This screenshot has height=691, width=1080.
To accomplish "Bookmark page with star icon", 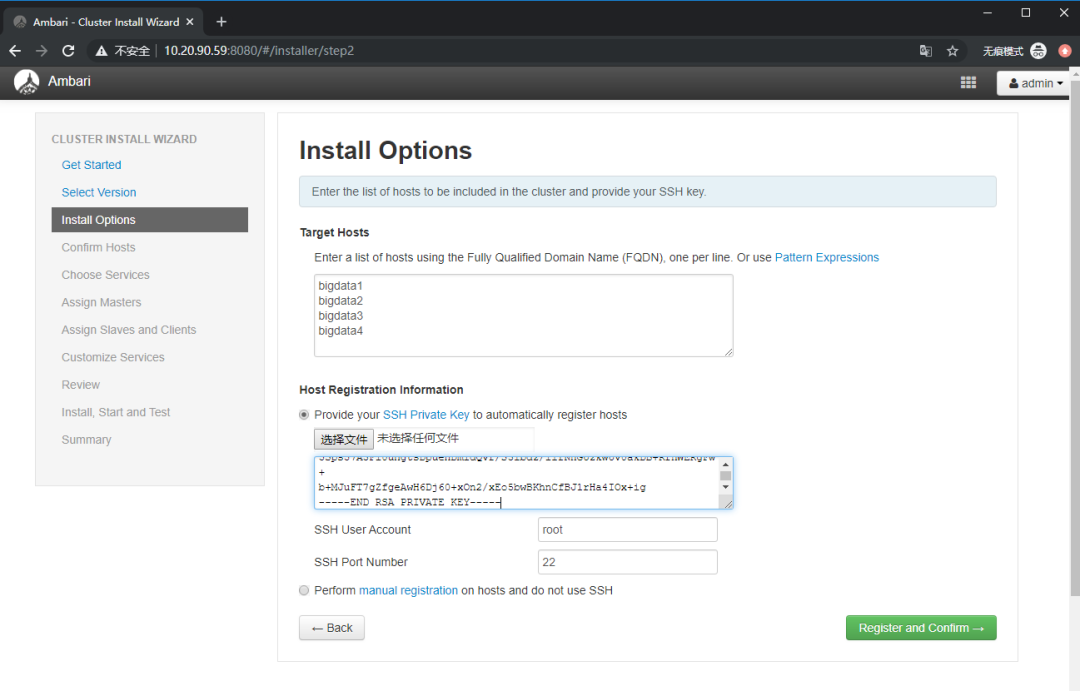I will 953,51.
